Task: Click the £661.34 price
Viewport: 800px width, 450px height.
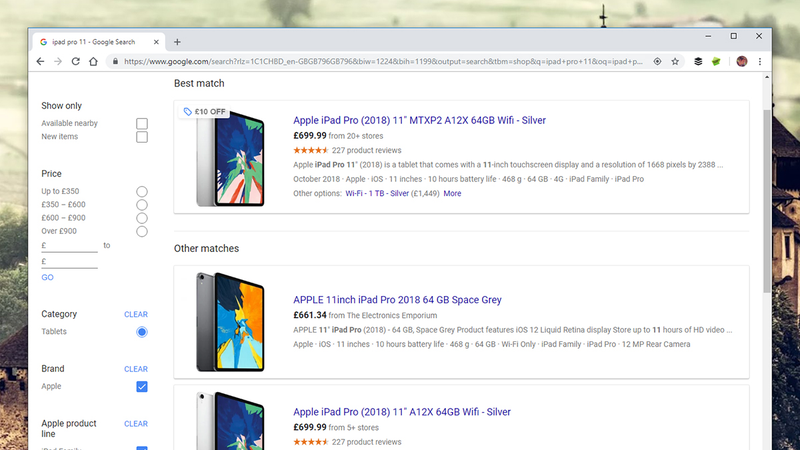Action: pyautogui.click(x=310, y=315)
